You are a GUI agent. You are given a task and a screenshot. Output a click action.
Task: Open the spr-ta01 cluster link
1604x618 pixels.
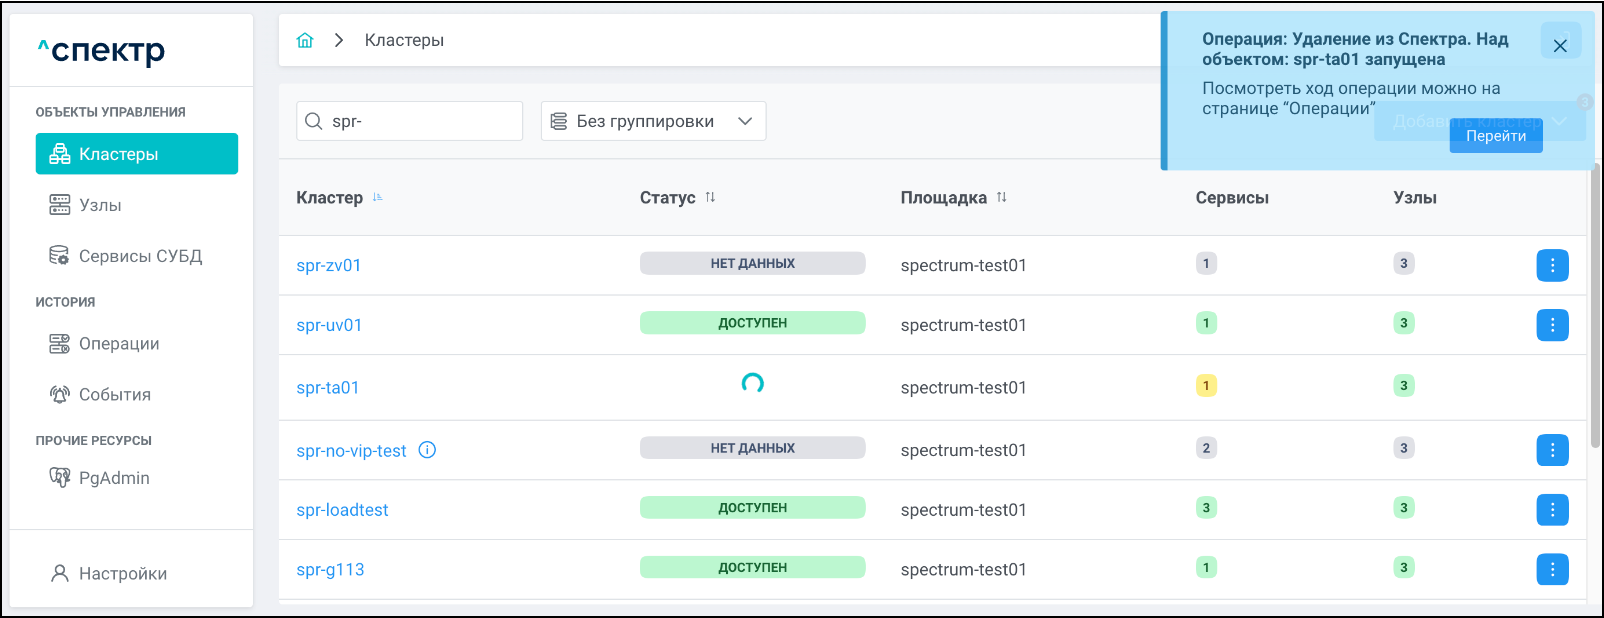[328, 388]
